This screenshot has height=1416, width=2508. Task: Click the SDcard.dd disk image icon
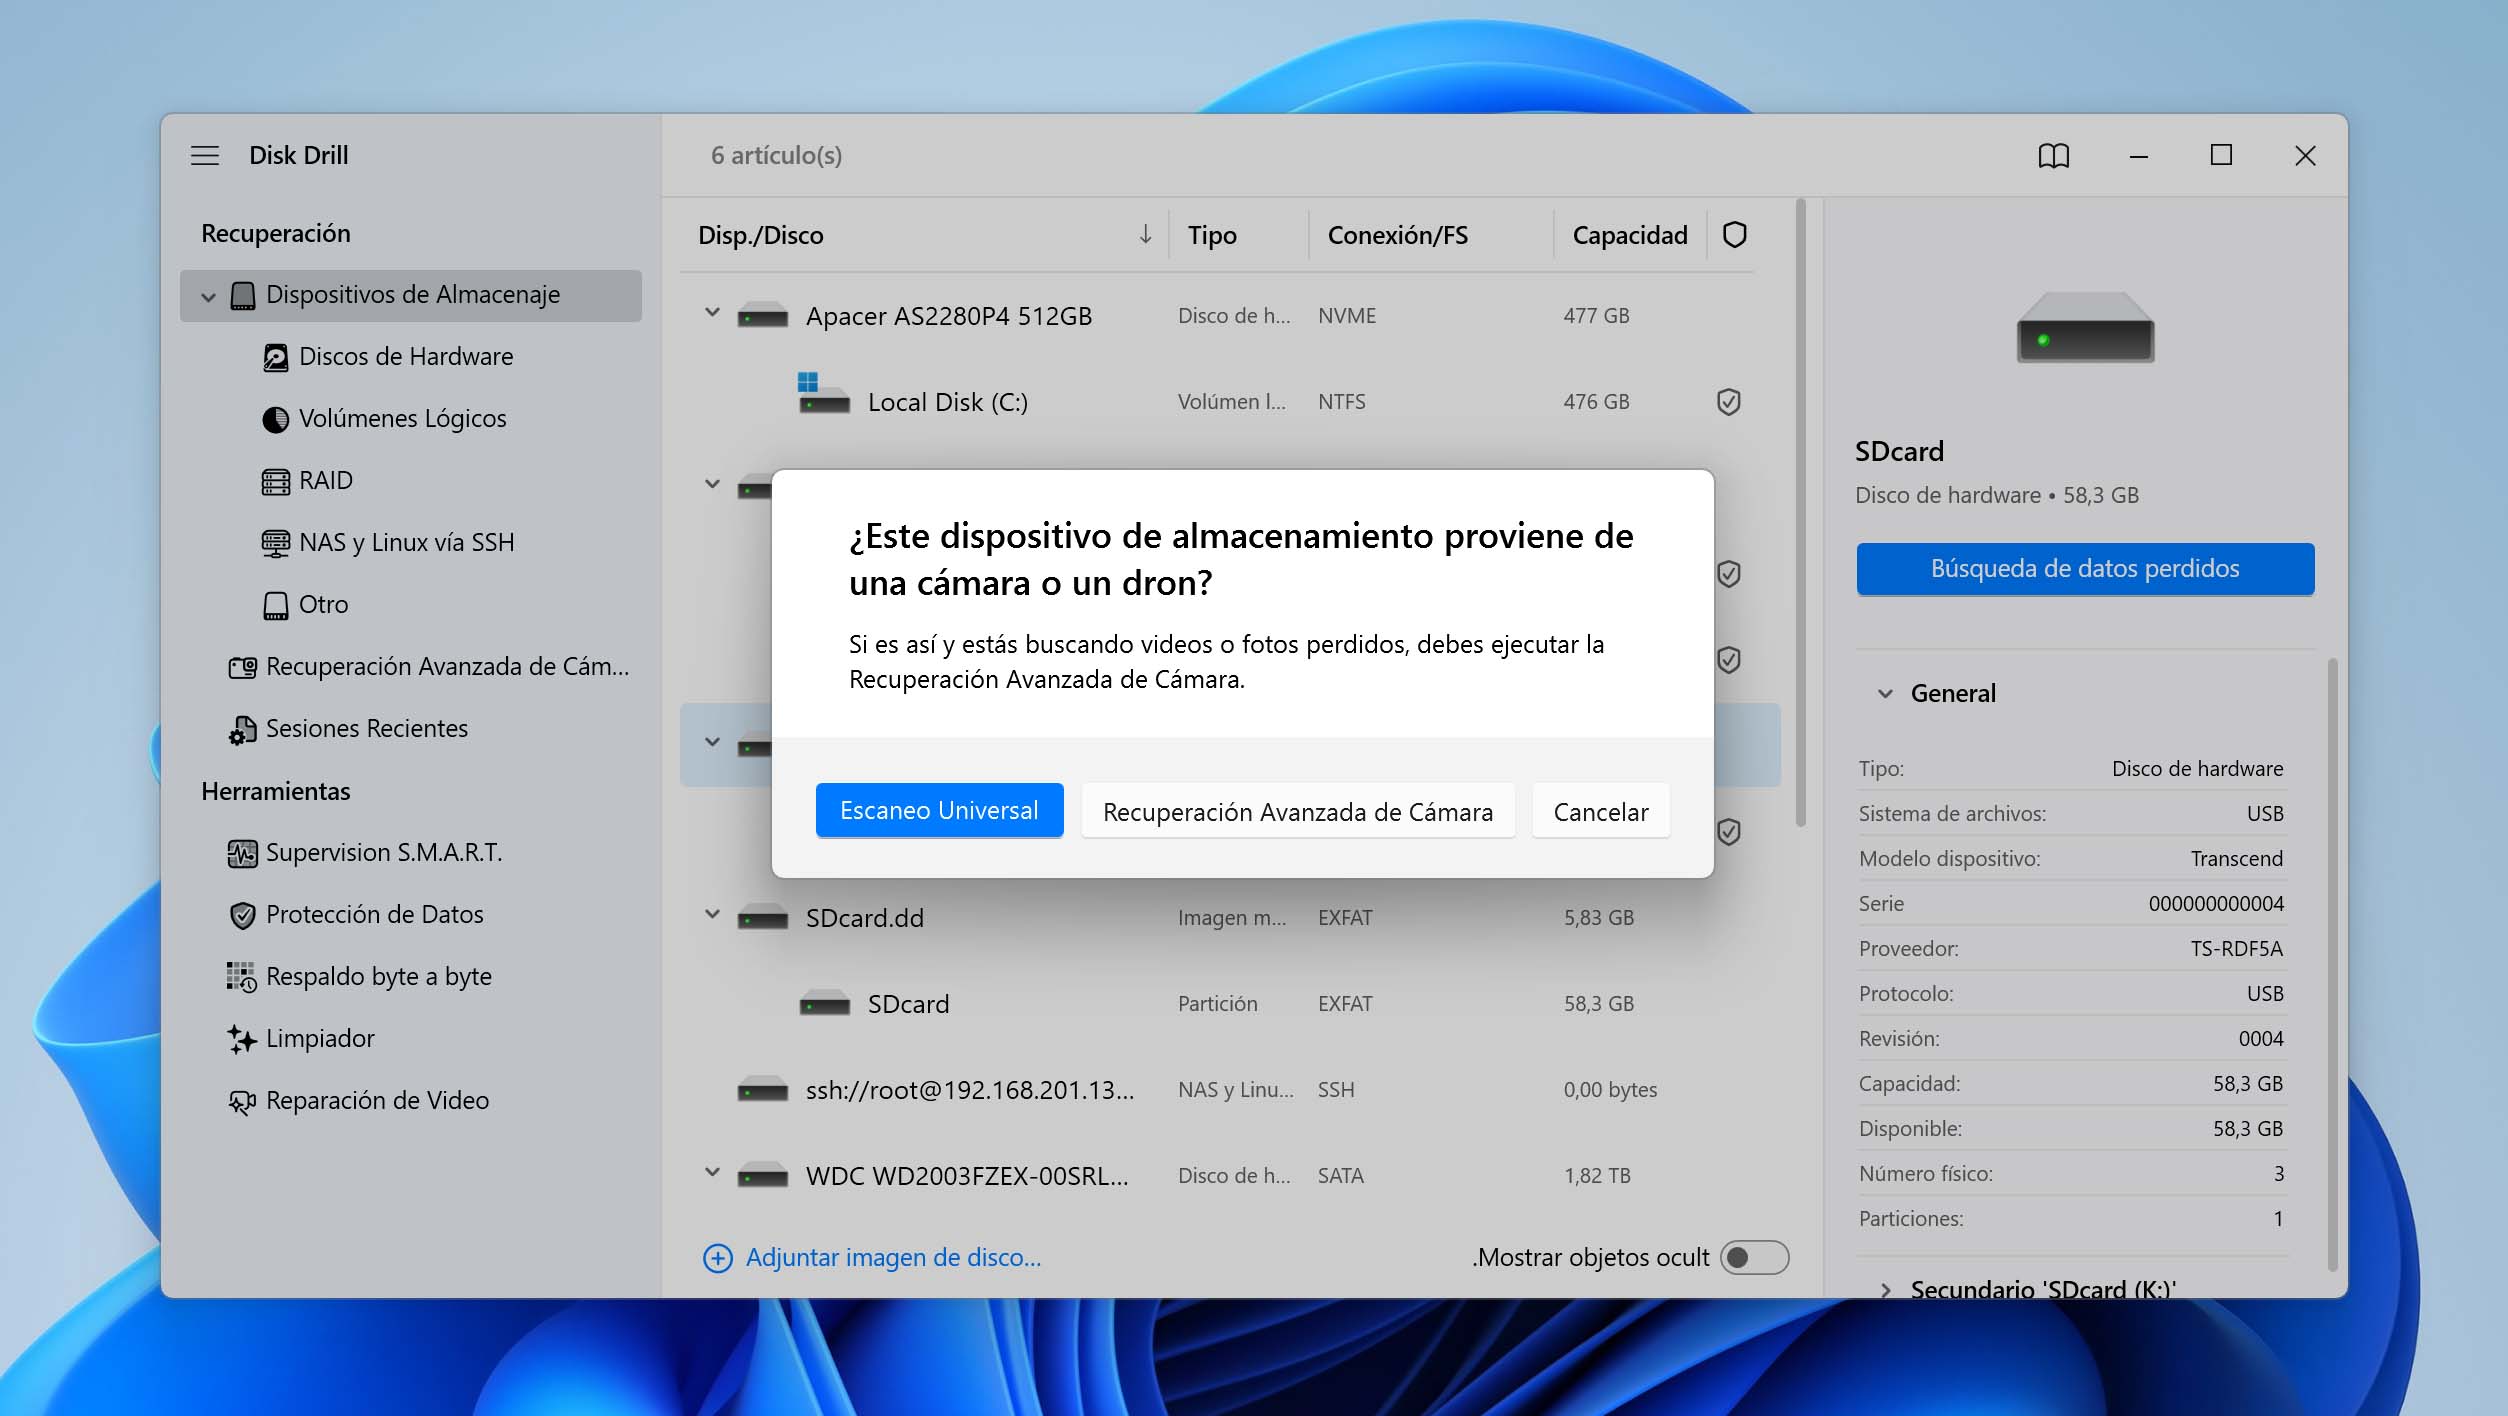tap(762, 918)
